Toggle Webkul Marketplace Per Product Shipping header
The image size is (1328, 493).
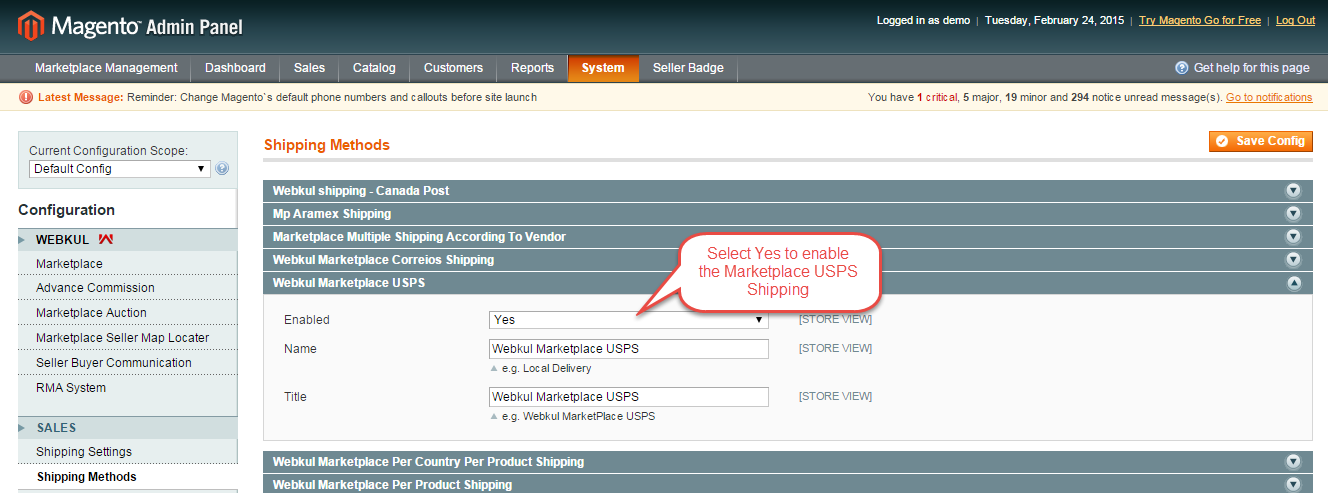788,484
